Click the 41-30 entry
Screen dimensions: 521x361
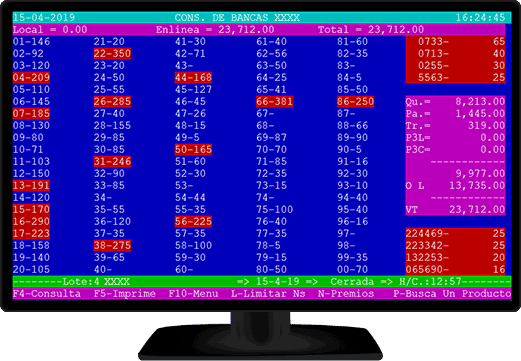point(190,42)
